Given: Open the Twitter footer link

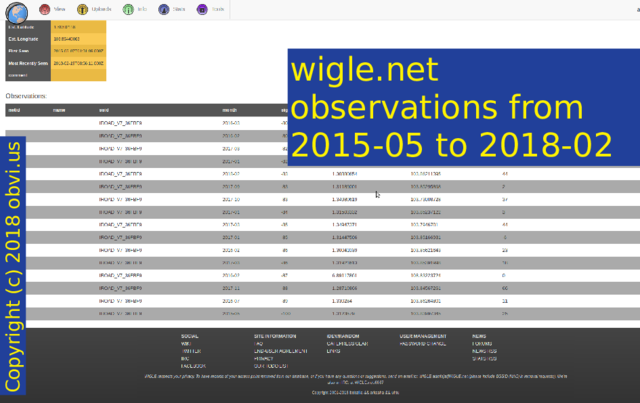Looking at the screenshot, I should tap(191, 351).
